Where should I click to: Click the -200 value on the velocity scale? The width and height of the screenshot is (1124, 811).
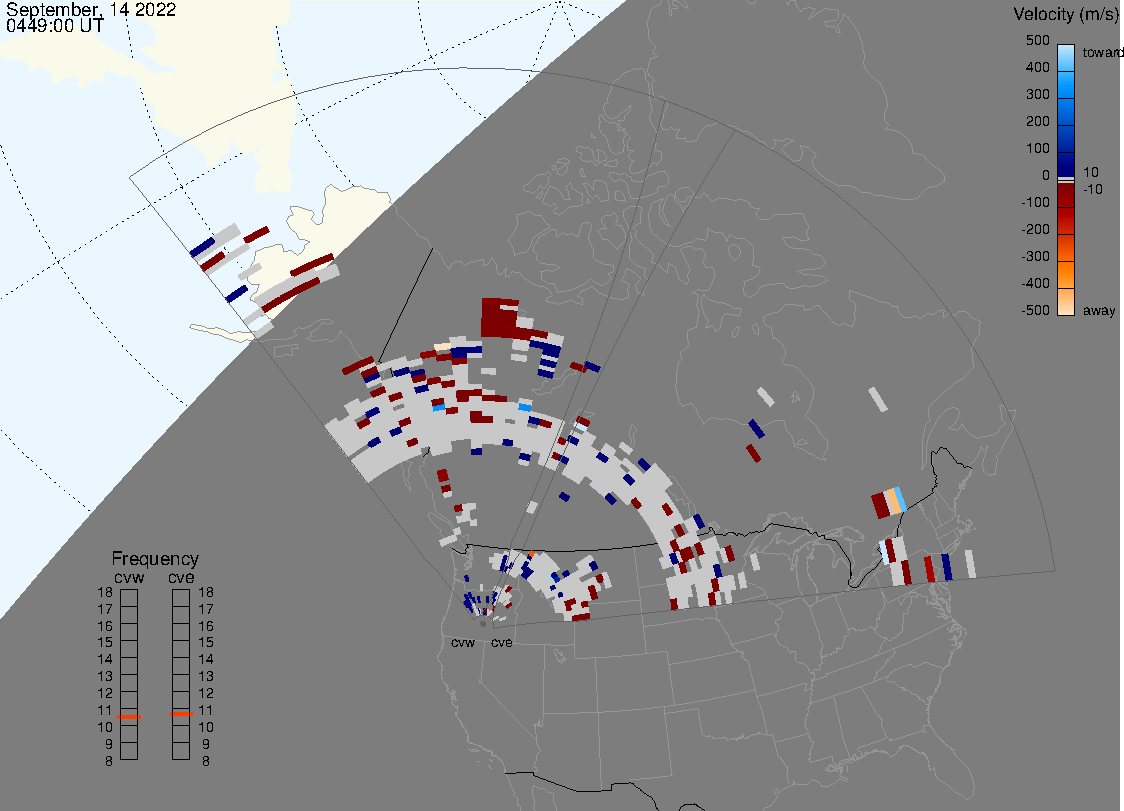[1035, 229]
